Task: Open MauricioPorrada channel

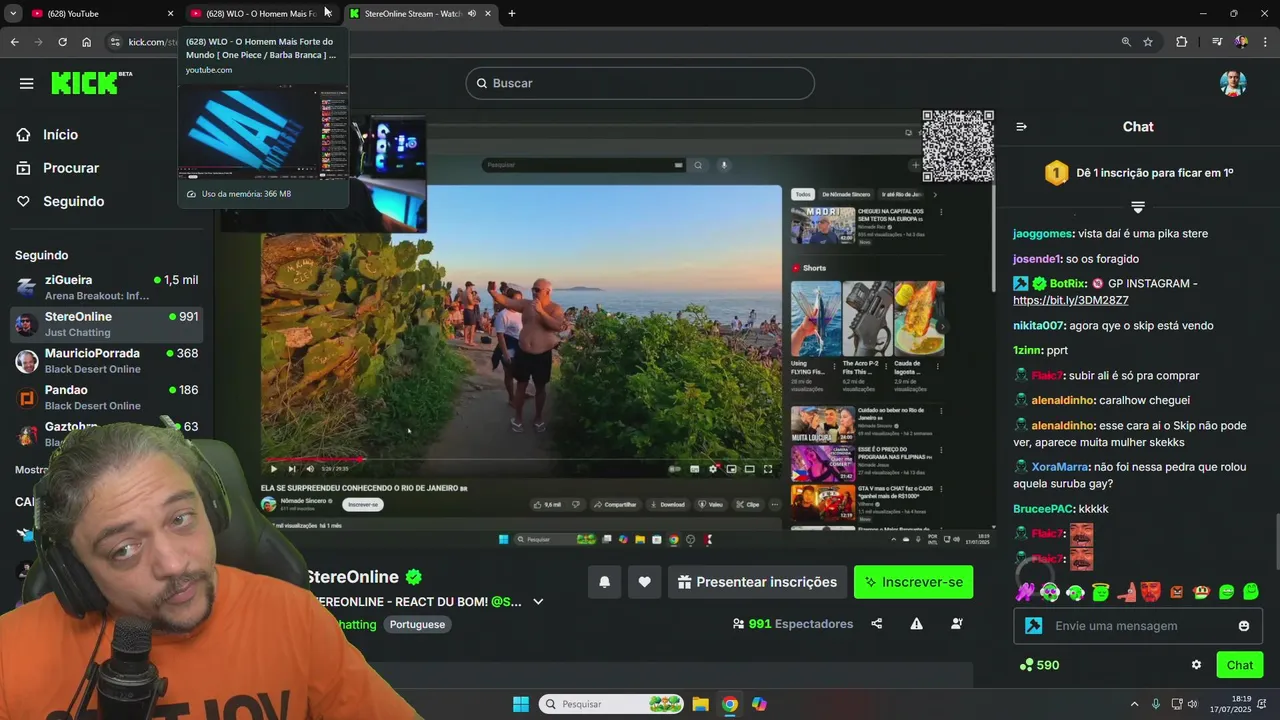Action: click(x=106, y=360)
